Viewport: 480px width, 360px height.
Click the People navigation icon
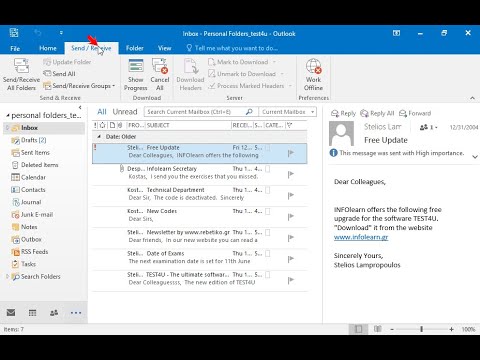click(54, 312)
